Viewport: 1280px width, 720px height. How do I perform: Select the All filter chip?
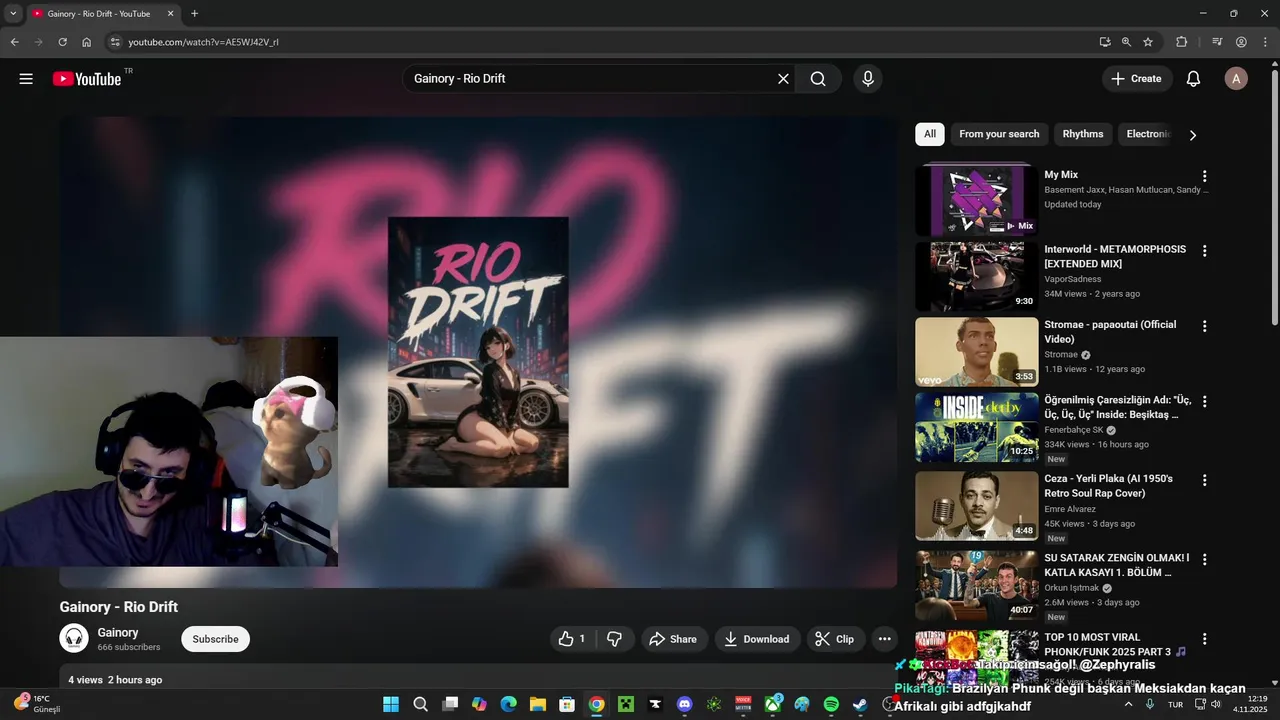tap(930, 134)
